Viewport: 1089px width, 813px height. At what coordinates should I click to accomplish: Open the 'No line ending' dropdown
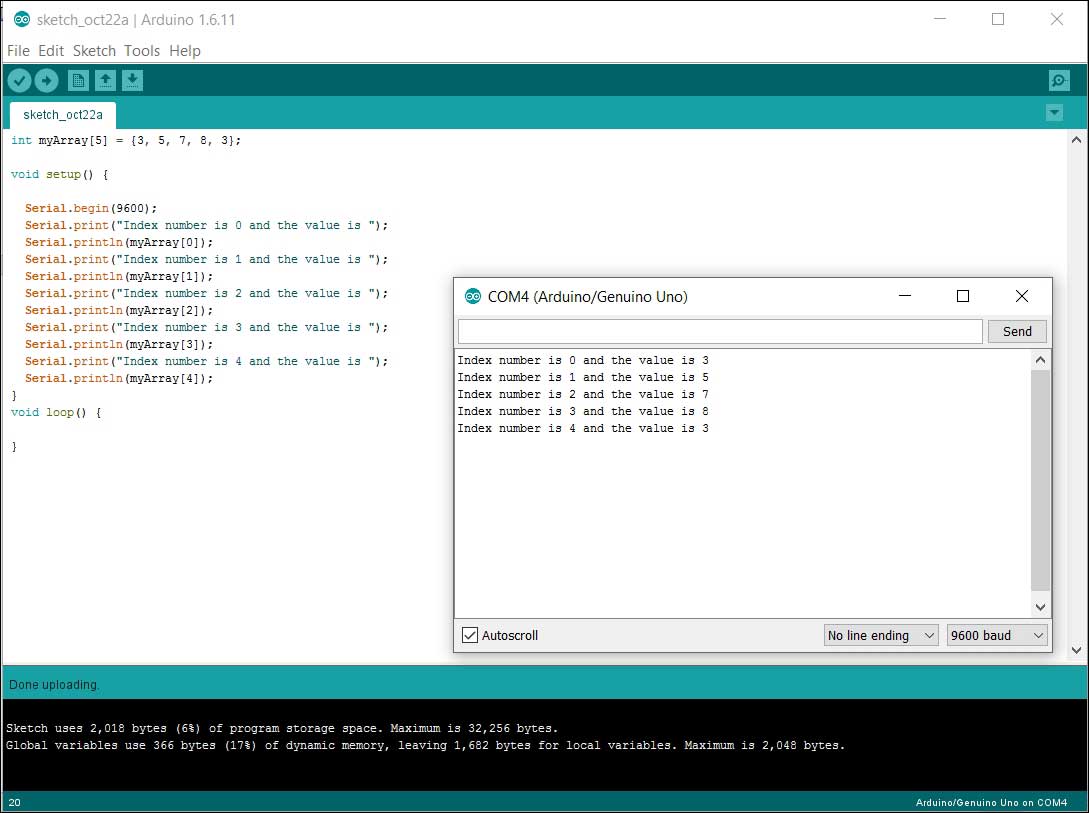coord(881,635)
